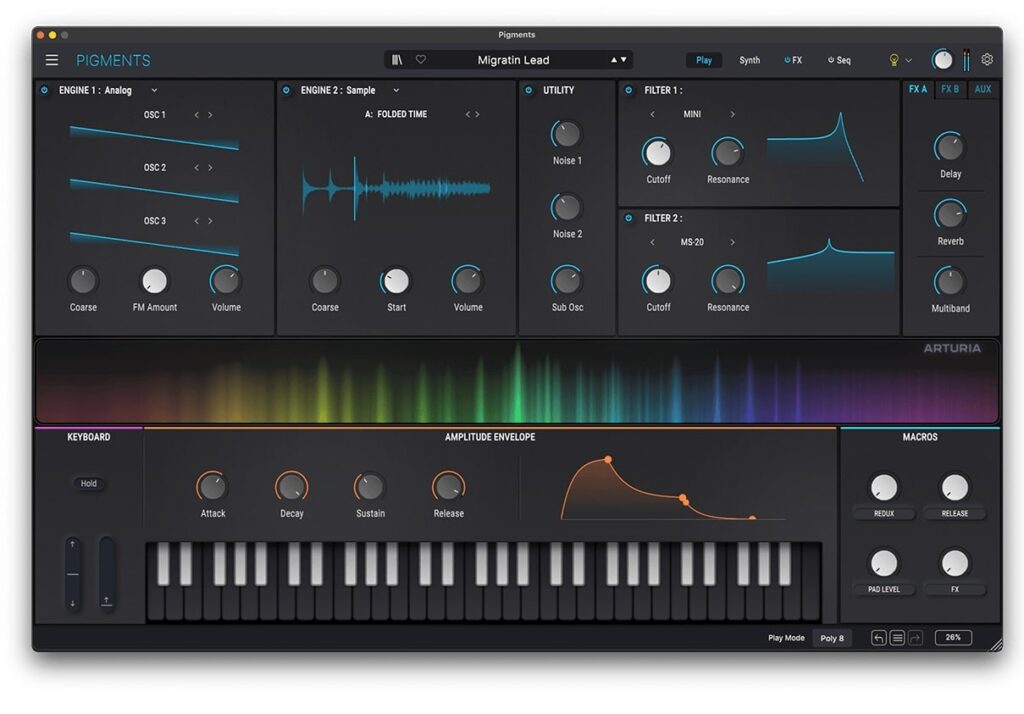
Task: Click the Folded Time sample waveform display
Action: pyautogui.click(x=396, y=189)
